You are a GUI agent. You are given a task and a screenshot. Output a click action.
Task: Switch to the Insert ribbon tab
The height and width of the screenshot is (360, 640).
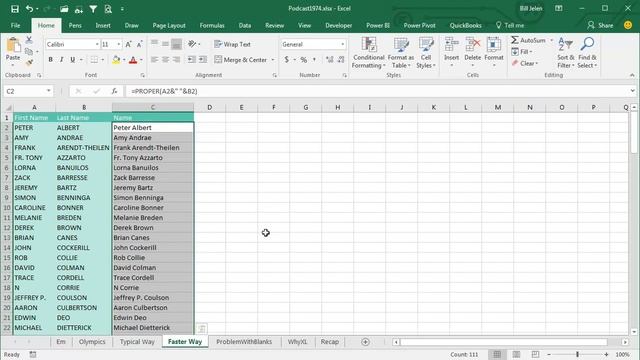pos(103,25)
